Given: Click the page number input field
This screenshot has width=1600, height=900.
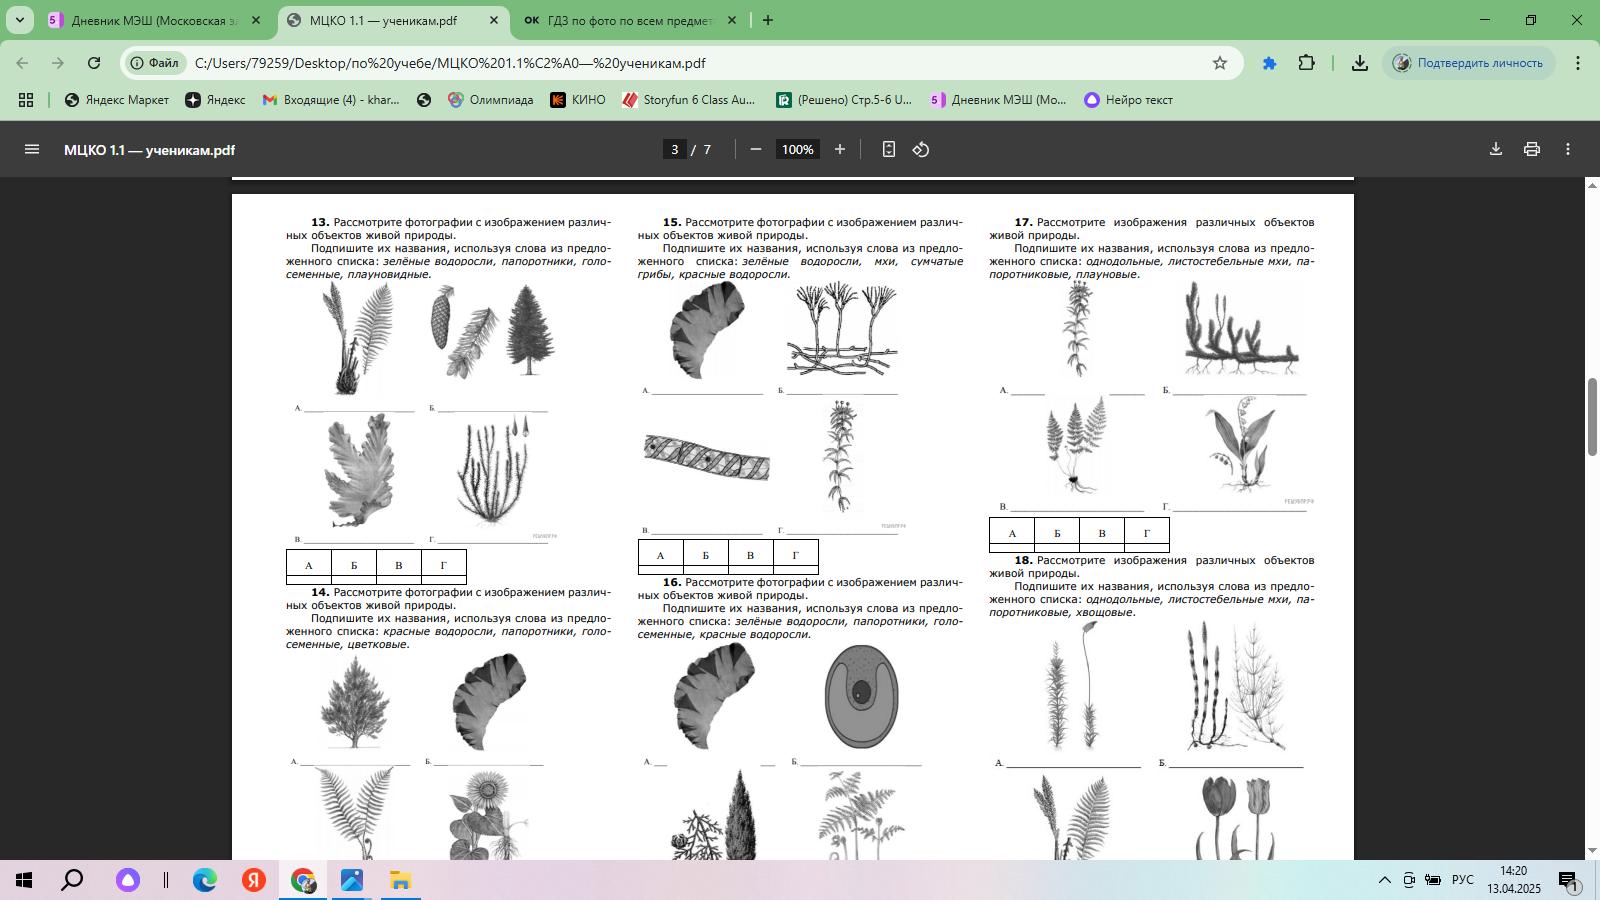Looking at the screenshot, I should pyautogui.click(x=675, y=149).
